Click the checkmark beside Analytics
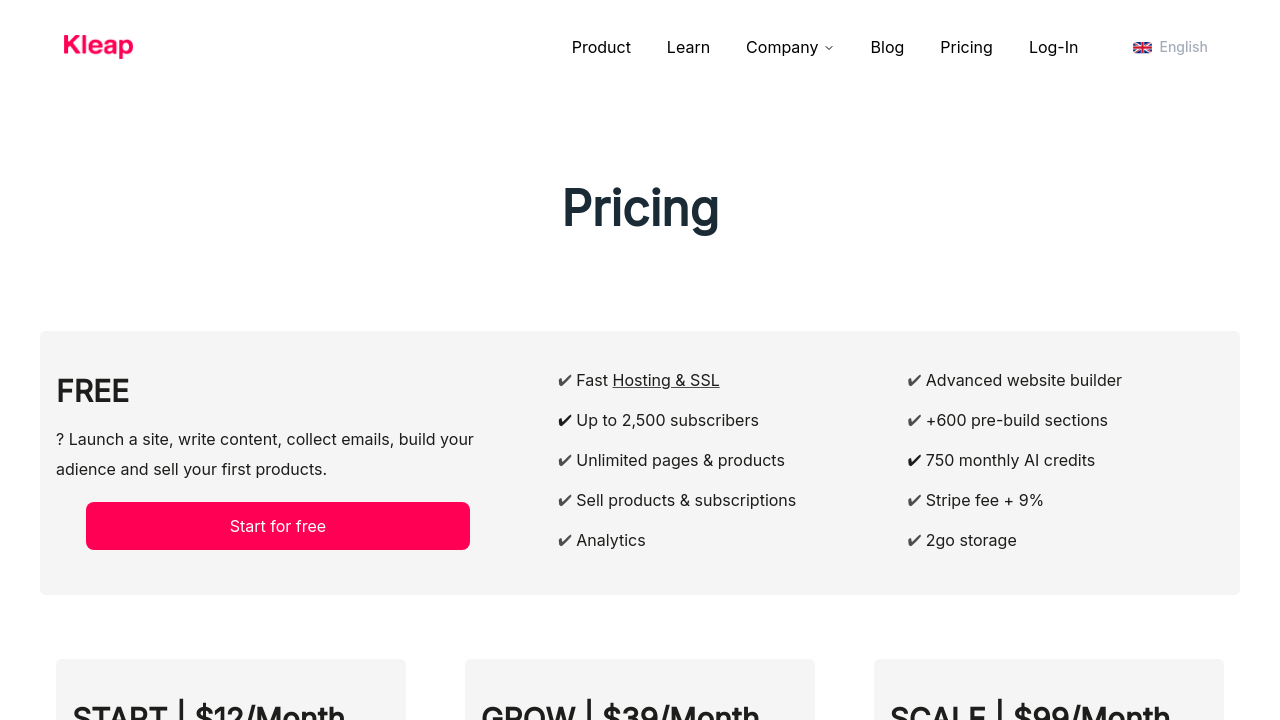The height and width of the screenshot is (720, 1280). 564,540
